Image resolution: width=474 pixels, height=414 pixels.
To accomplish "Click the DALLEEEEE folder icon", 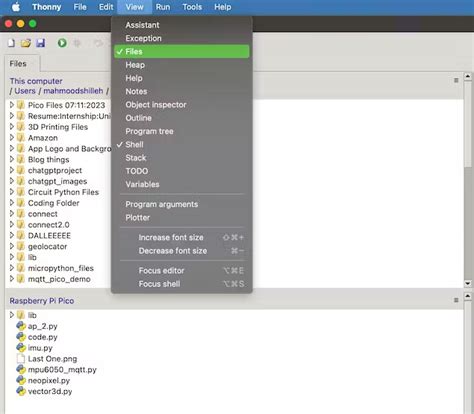I will (x=21, y=235).
